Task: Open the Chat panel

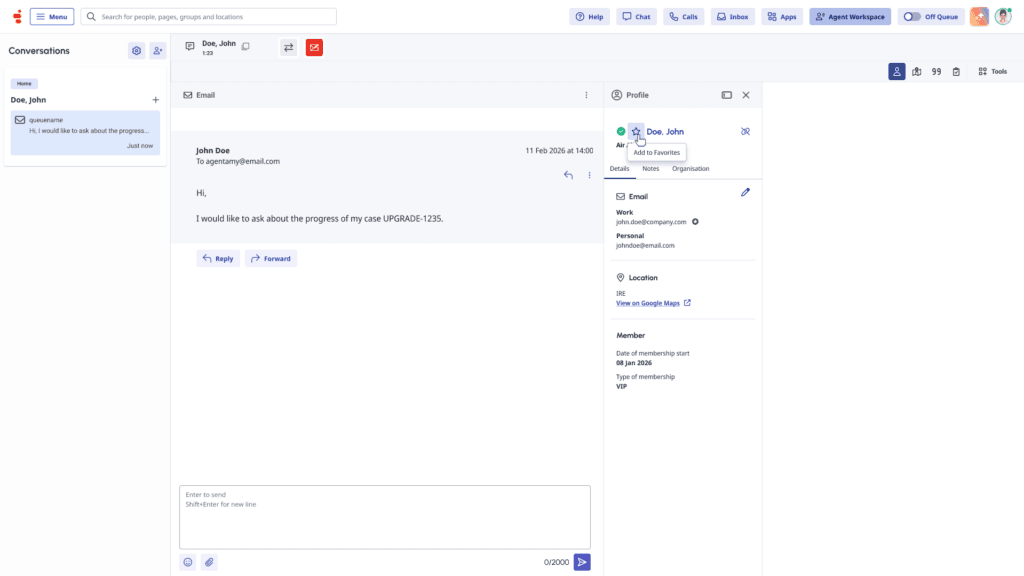Action: click(636, 16)
